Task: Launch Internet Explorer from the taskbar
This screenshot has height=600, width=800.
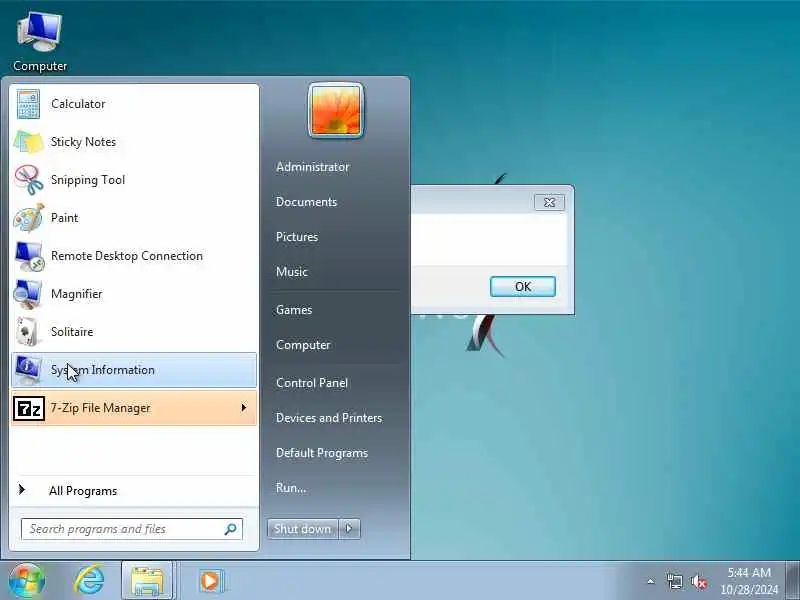Action: click(x=90, y=581)
